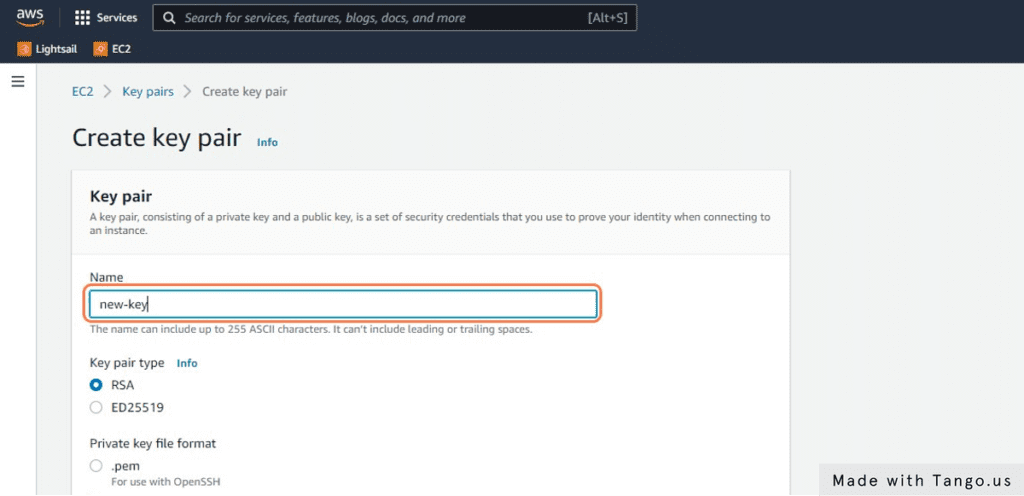Select the ED25519 key pair type

click(x=96, y=408)
